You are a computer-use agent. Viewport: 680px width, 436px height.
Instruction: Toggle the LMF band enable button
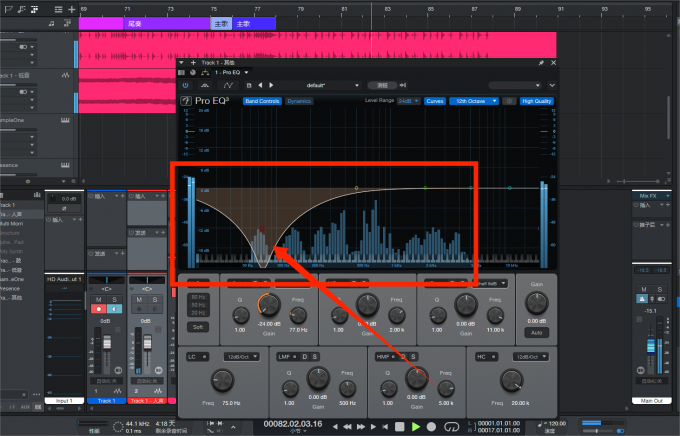[295, 357]
